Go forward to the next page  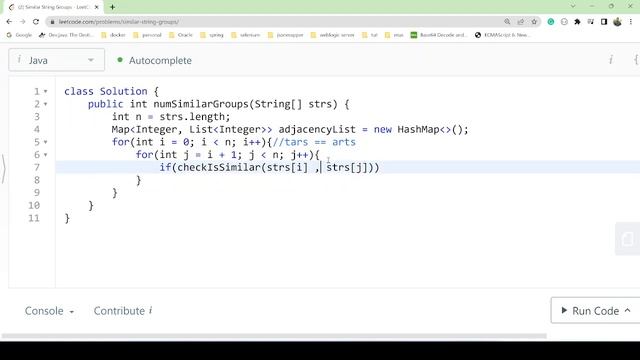coord(22,22)
